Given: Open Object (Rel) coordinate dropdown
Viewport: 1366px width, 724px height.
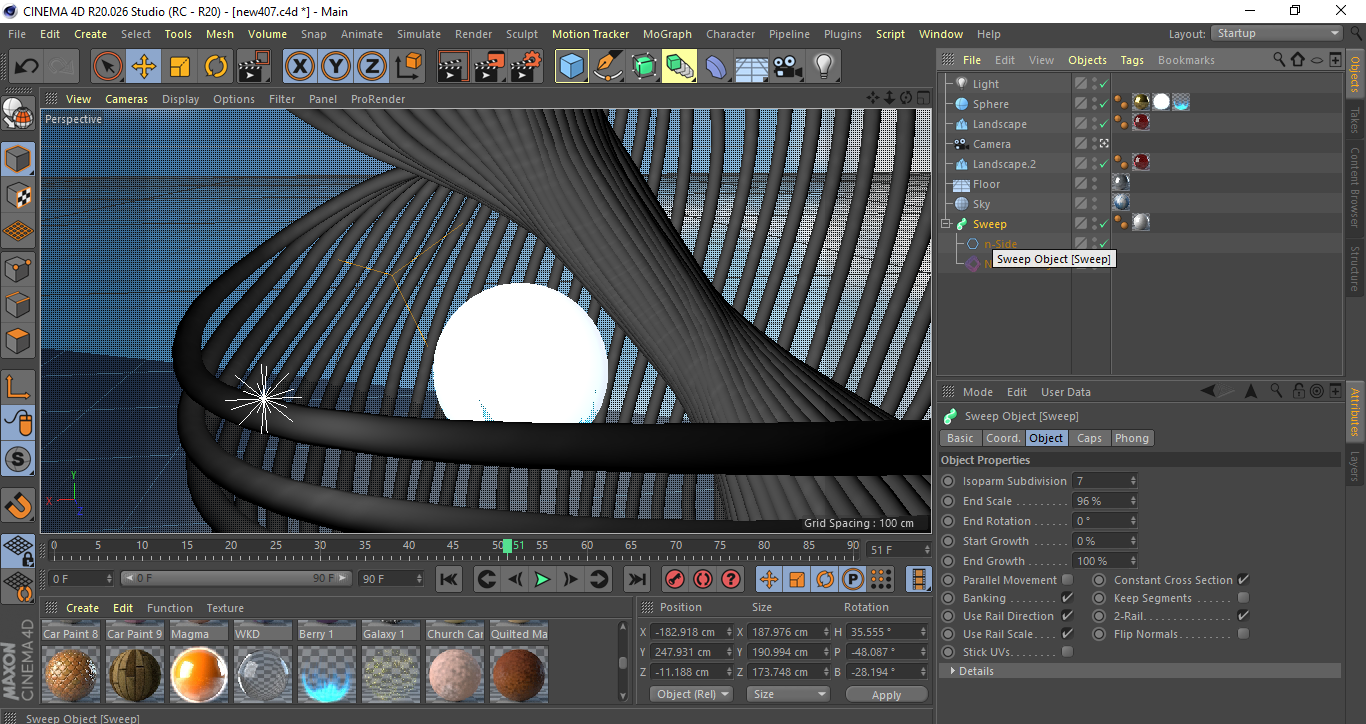Looking at the screenshot, I should pos(691,694).
